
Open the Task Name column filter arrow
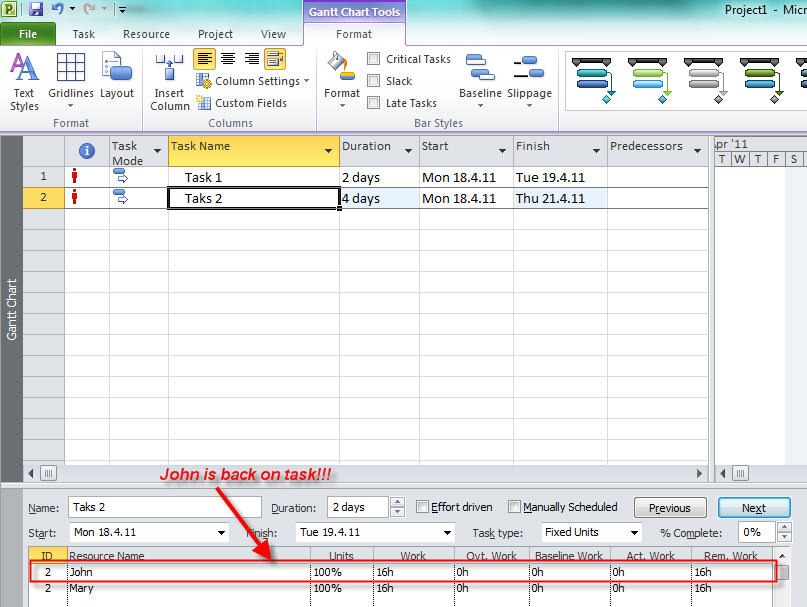point(329,151)
